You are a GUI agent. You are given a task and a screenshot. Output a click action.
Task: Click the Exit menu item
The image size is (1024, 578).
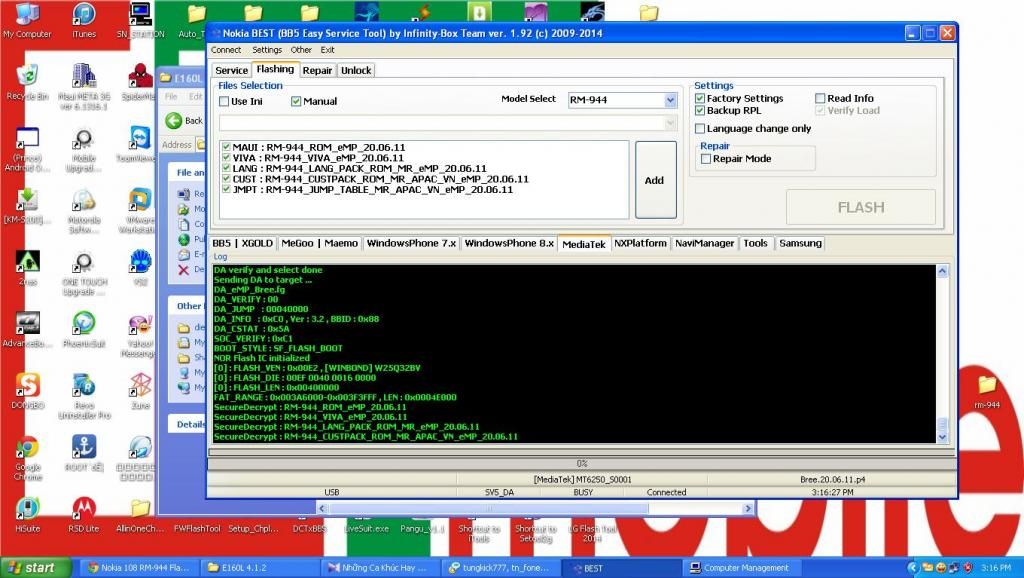coord(328,50)
